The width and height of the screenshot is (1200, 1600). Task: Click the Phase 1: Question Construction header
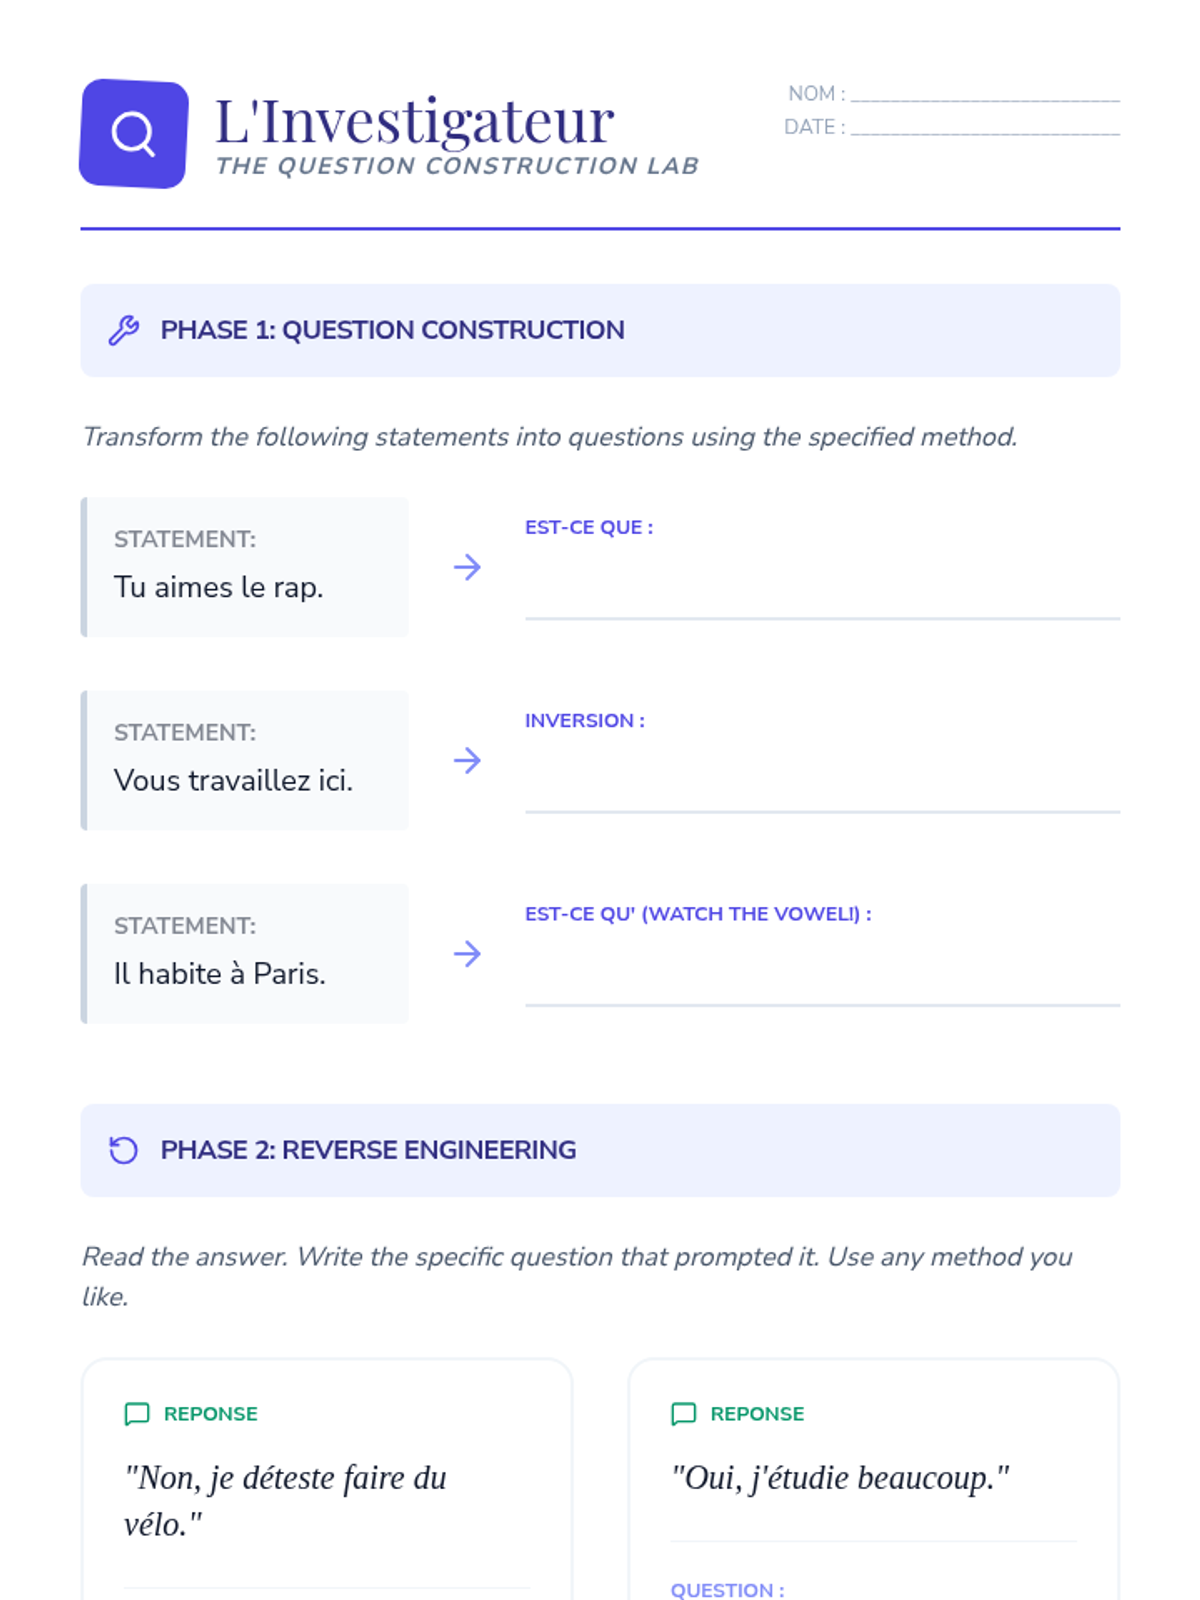point(392,330)
